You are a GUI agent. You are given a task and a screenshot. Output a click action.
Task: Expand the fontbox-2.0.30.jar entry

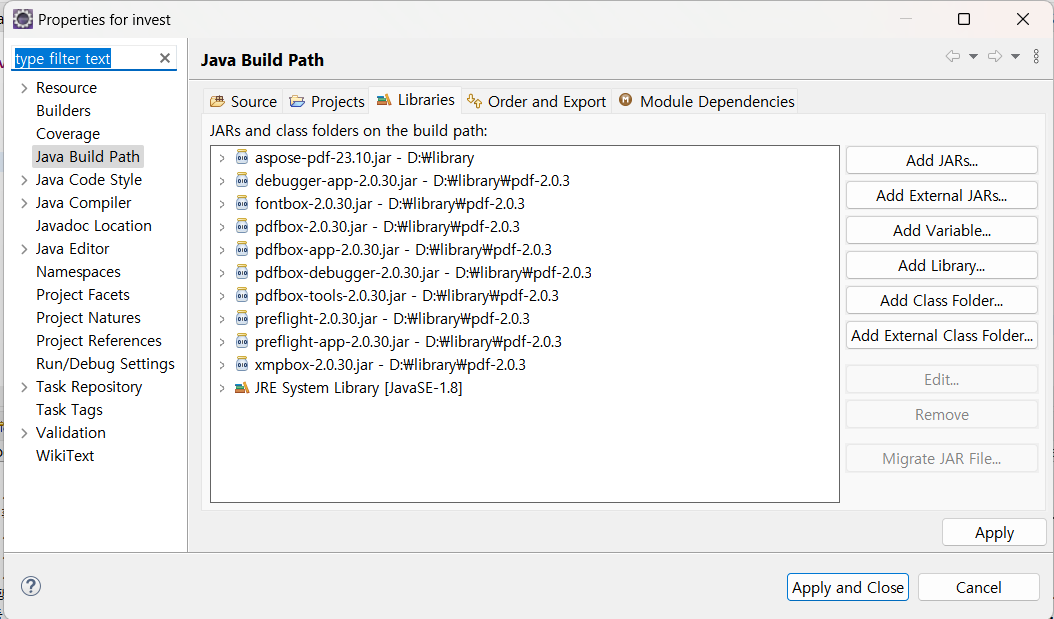pyautogui.click(x=222, y=204)
